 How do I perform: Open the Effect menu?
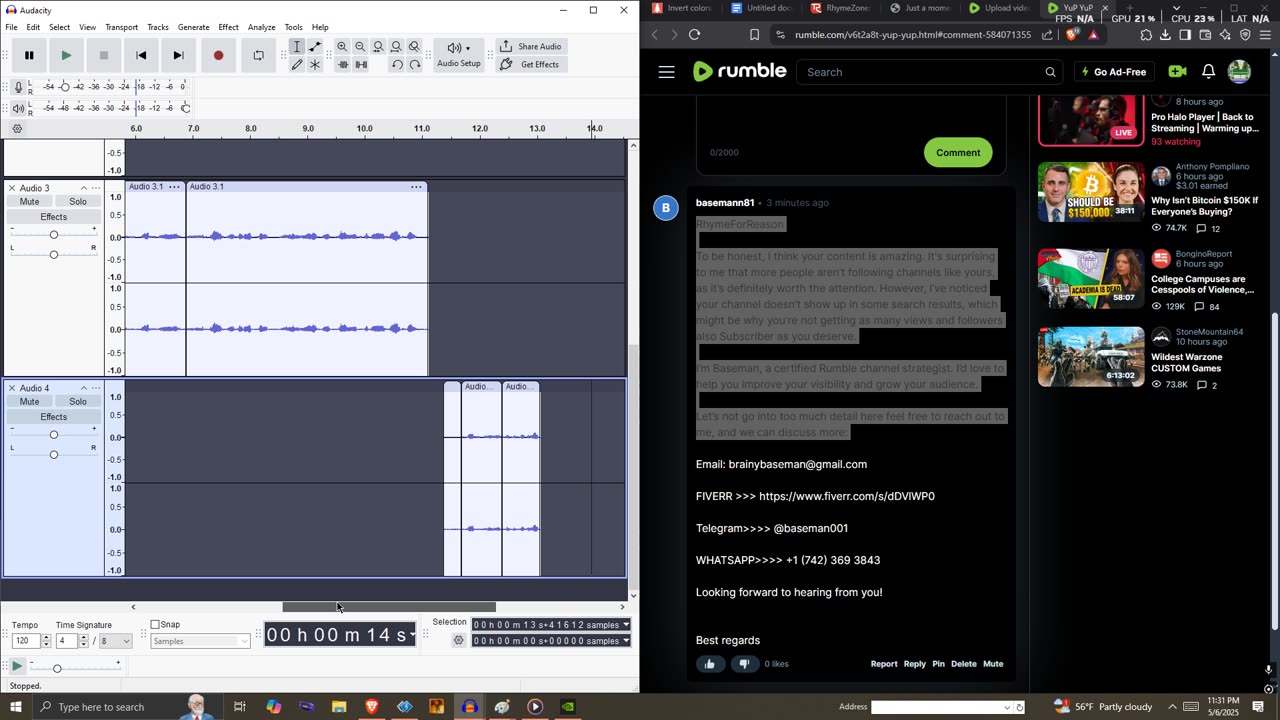pyautogui.click(x=228, y=27)
